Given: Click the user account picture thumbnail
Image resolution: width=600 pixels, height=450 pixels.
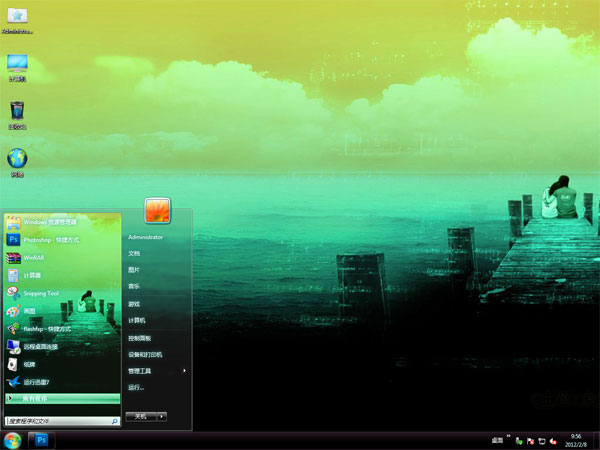Looking at the screenshot, I should (158, 210).
